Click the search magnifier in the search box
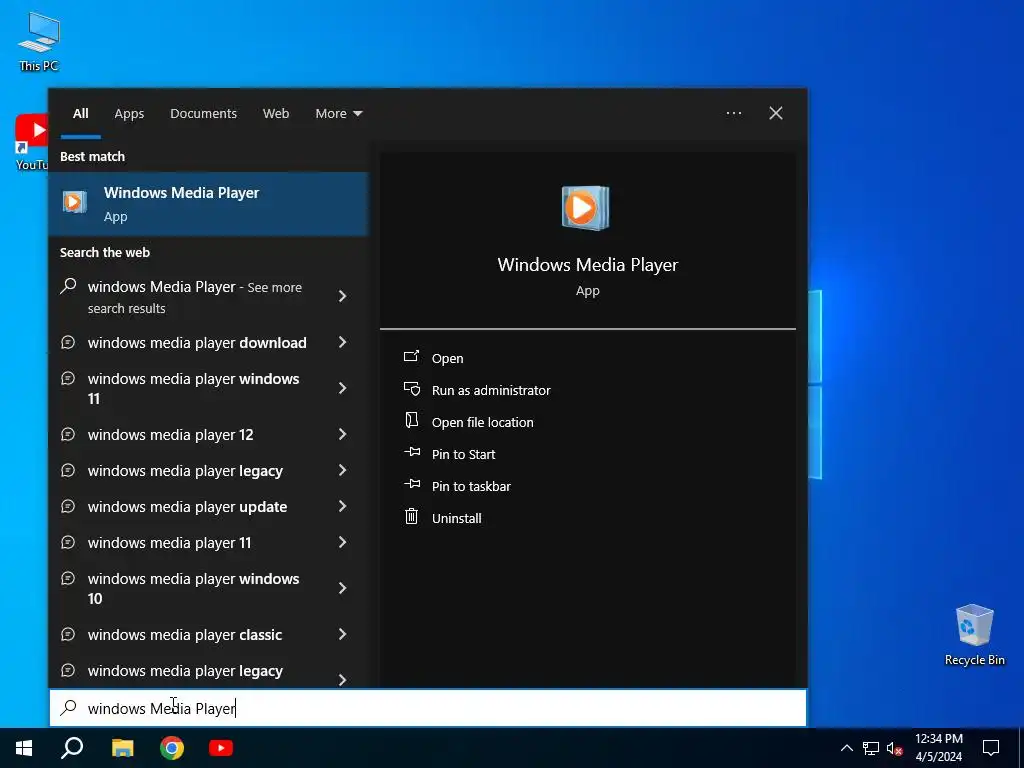The height and width of the screenshot is (768, 1024). tap(69, 707)
